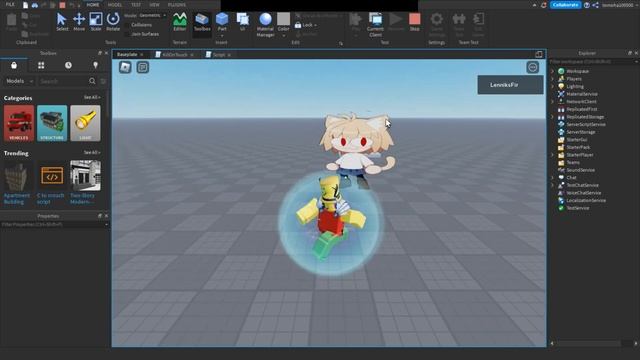Viewport: 640px width, 360px height.
Task: Open toolbox search filter options
Action: click(103, 81)
